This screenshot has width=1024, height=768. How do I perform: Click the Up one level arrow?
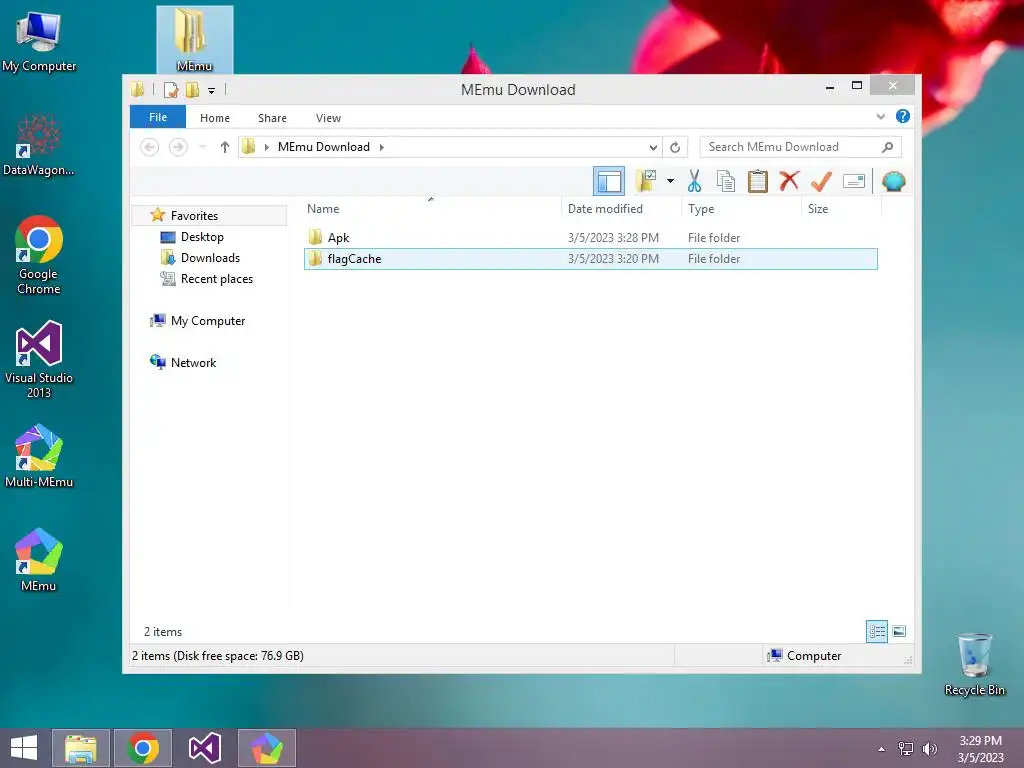(x=225, y=147)
